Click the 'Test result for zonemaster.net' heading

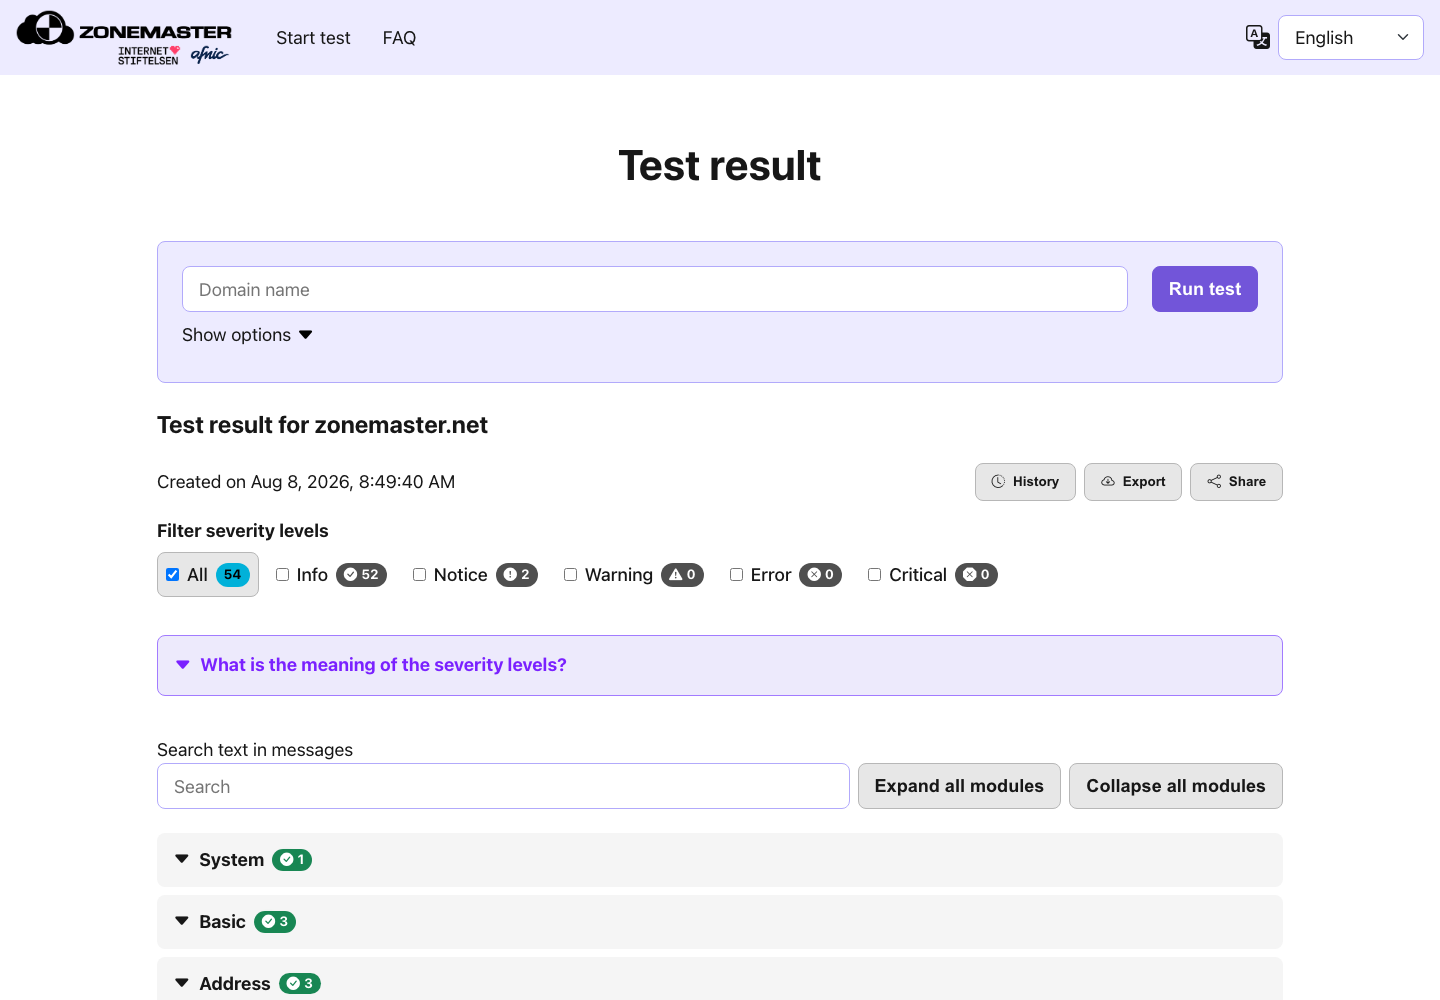[322, 425]
